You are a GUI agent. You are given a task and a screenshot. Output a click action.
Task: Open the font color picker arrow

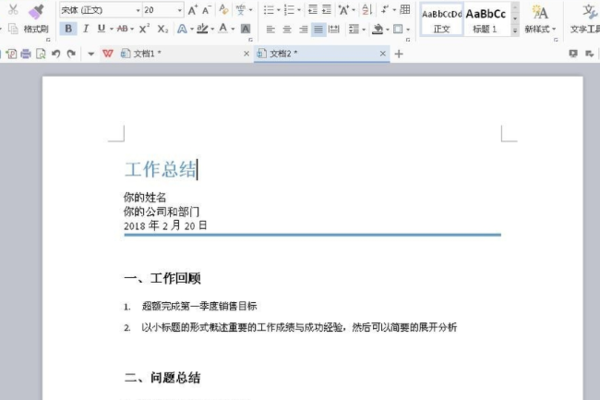[233, 29]
